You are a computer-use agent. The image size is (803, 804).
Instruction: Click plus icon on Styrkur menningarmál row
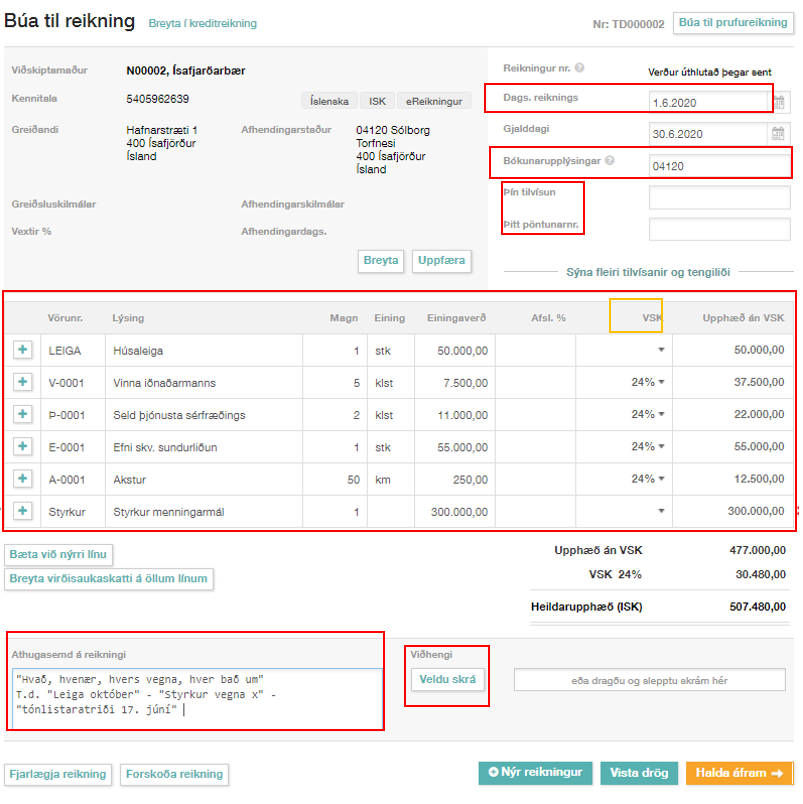pyautogui.click(x=22, y=511)
